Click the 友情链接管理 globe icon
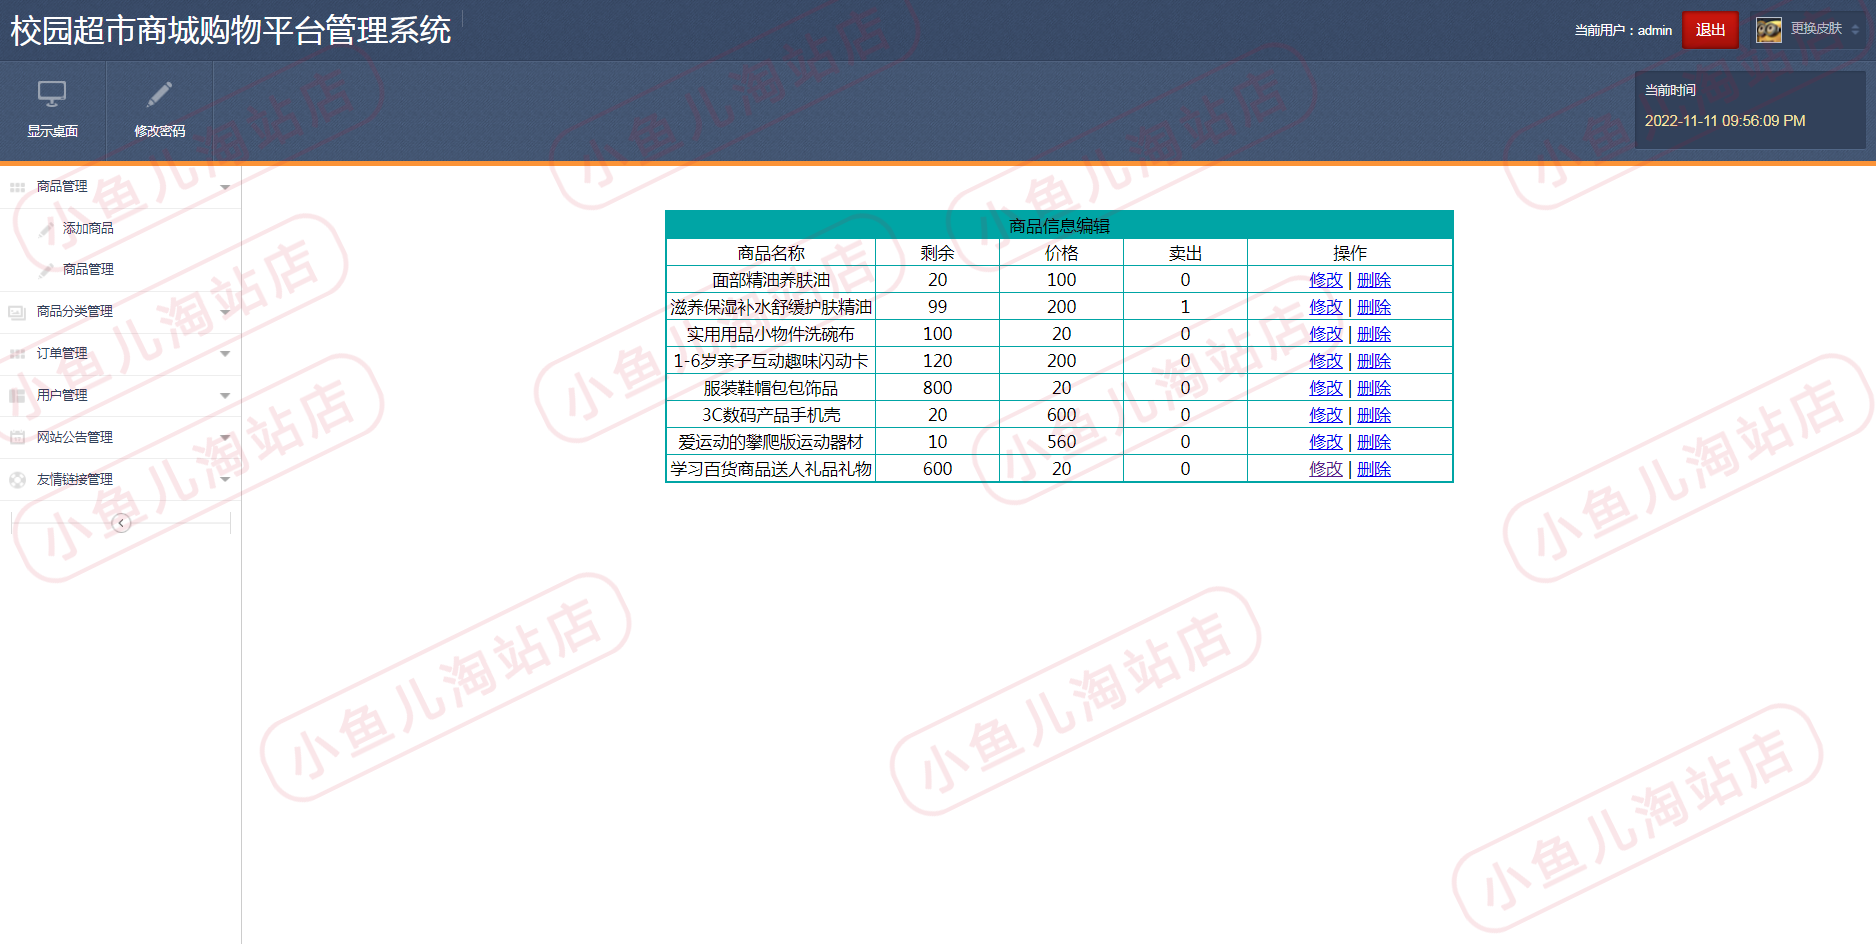The image size is (1876, 944). (17, 480)
